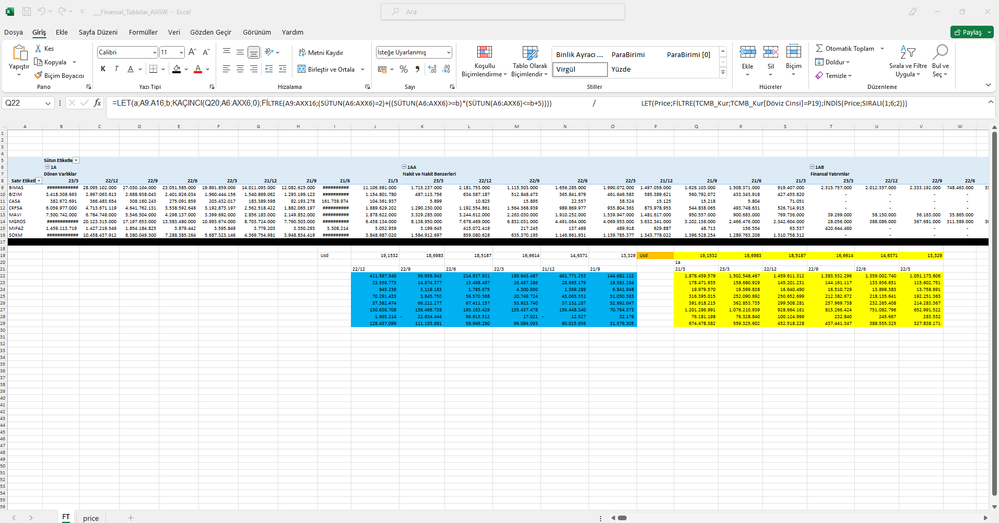
Task: Open Koşullu Biçimlendirme conditional formatting
Action: pos(484,61)
